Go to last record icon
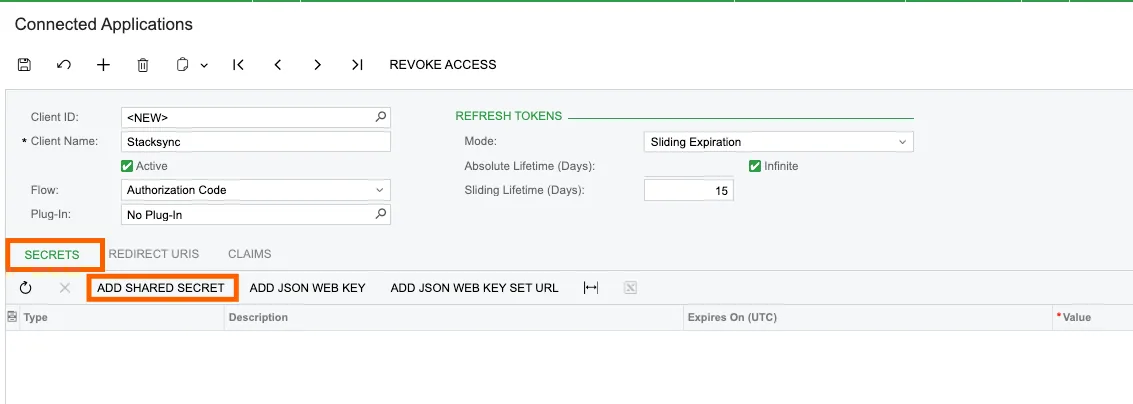Screen dimensions: 1133x404 coord(357,64)
